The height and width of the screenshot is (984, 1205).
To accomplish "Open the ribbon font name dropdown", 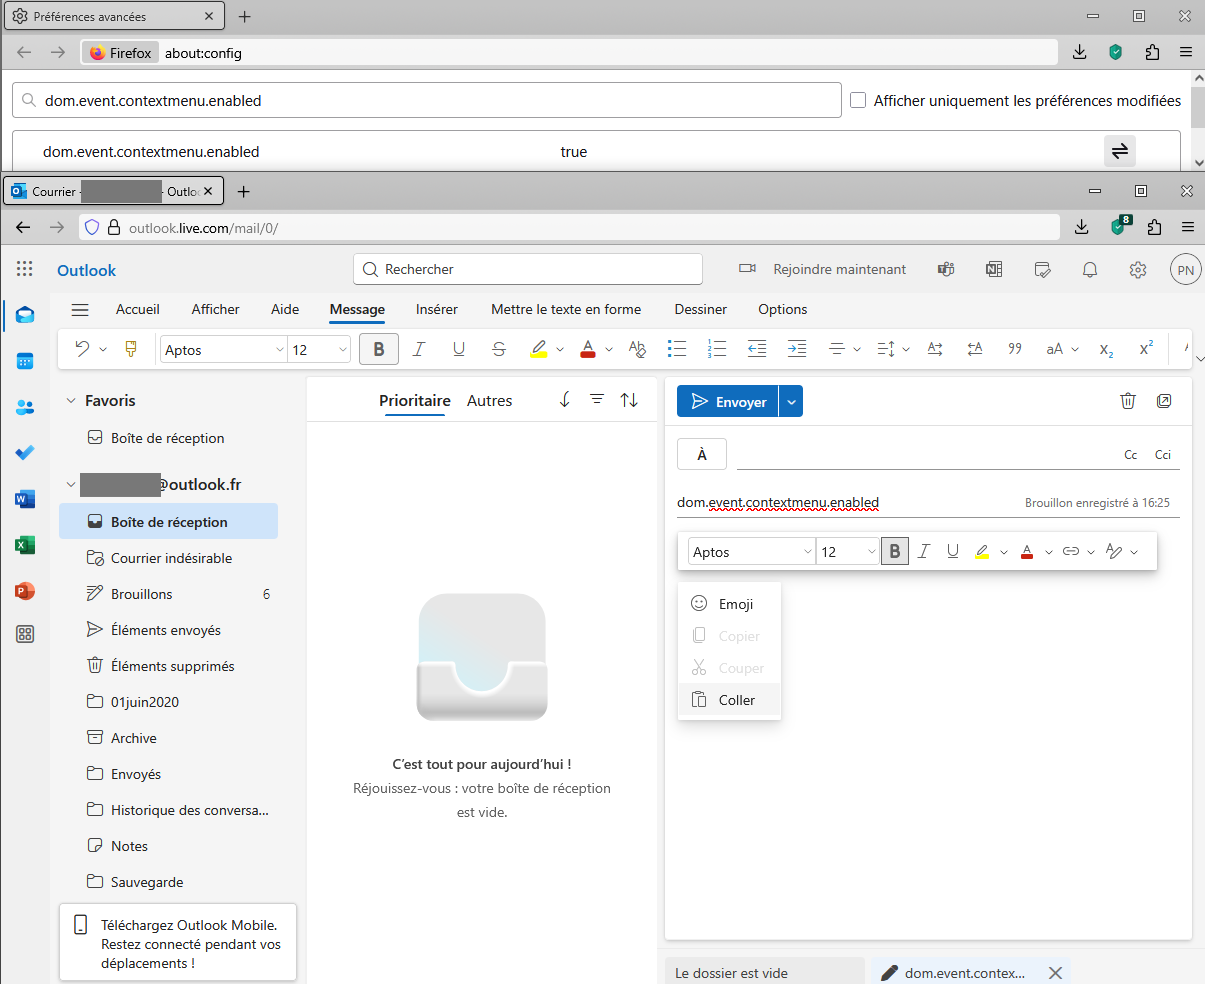I will point(280,349).
